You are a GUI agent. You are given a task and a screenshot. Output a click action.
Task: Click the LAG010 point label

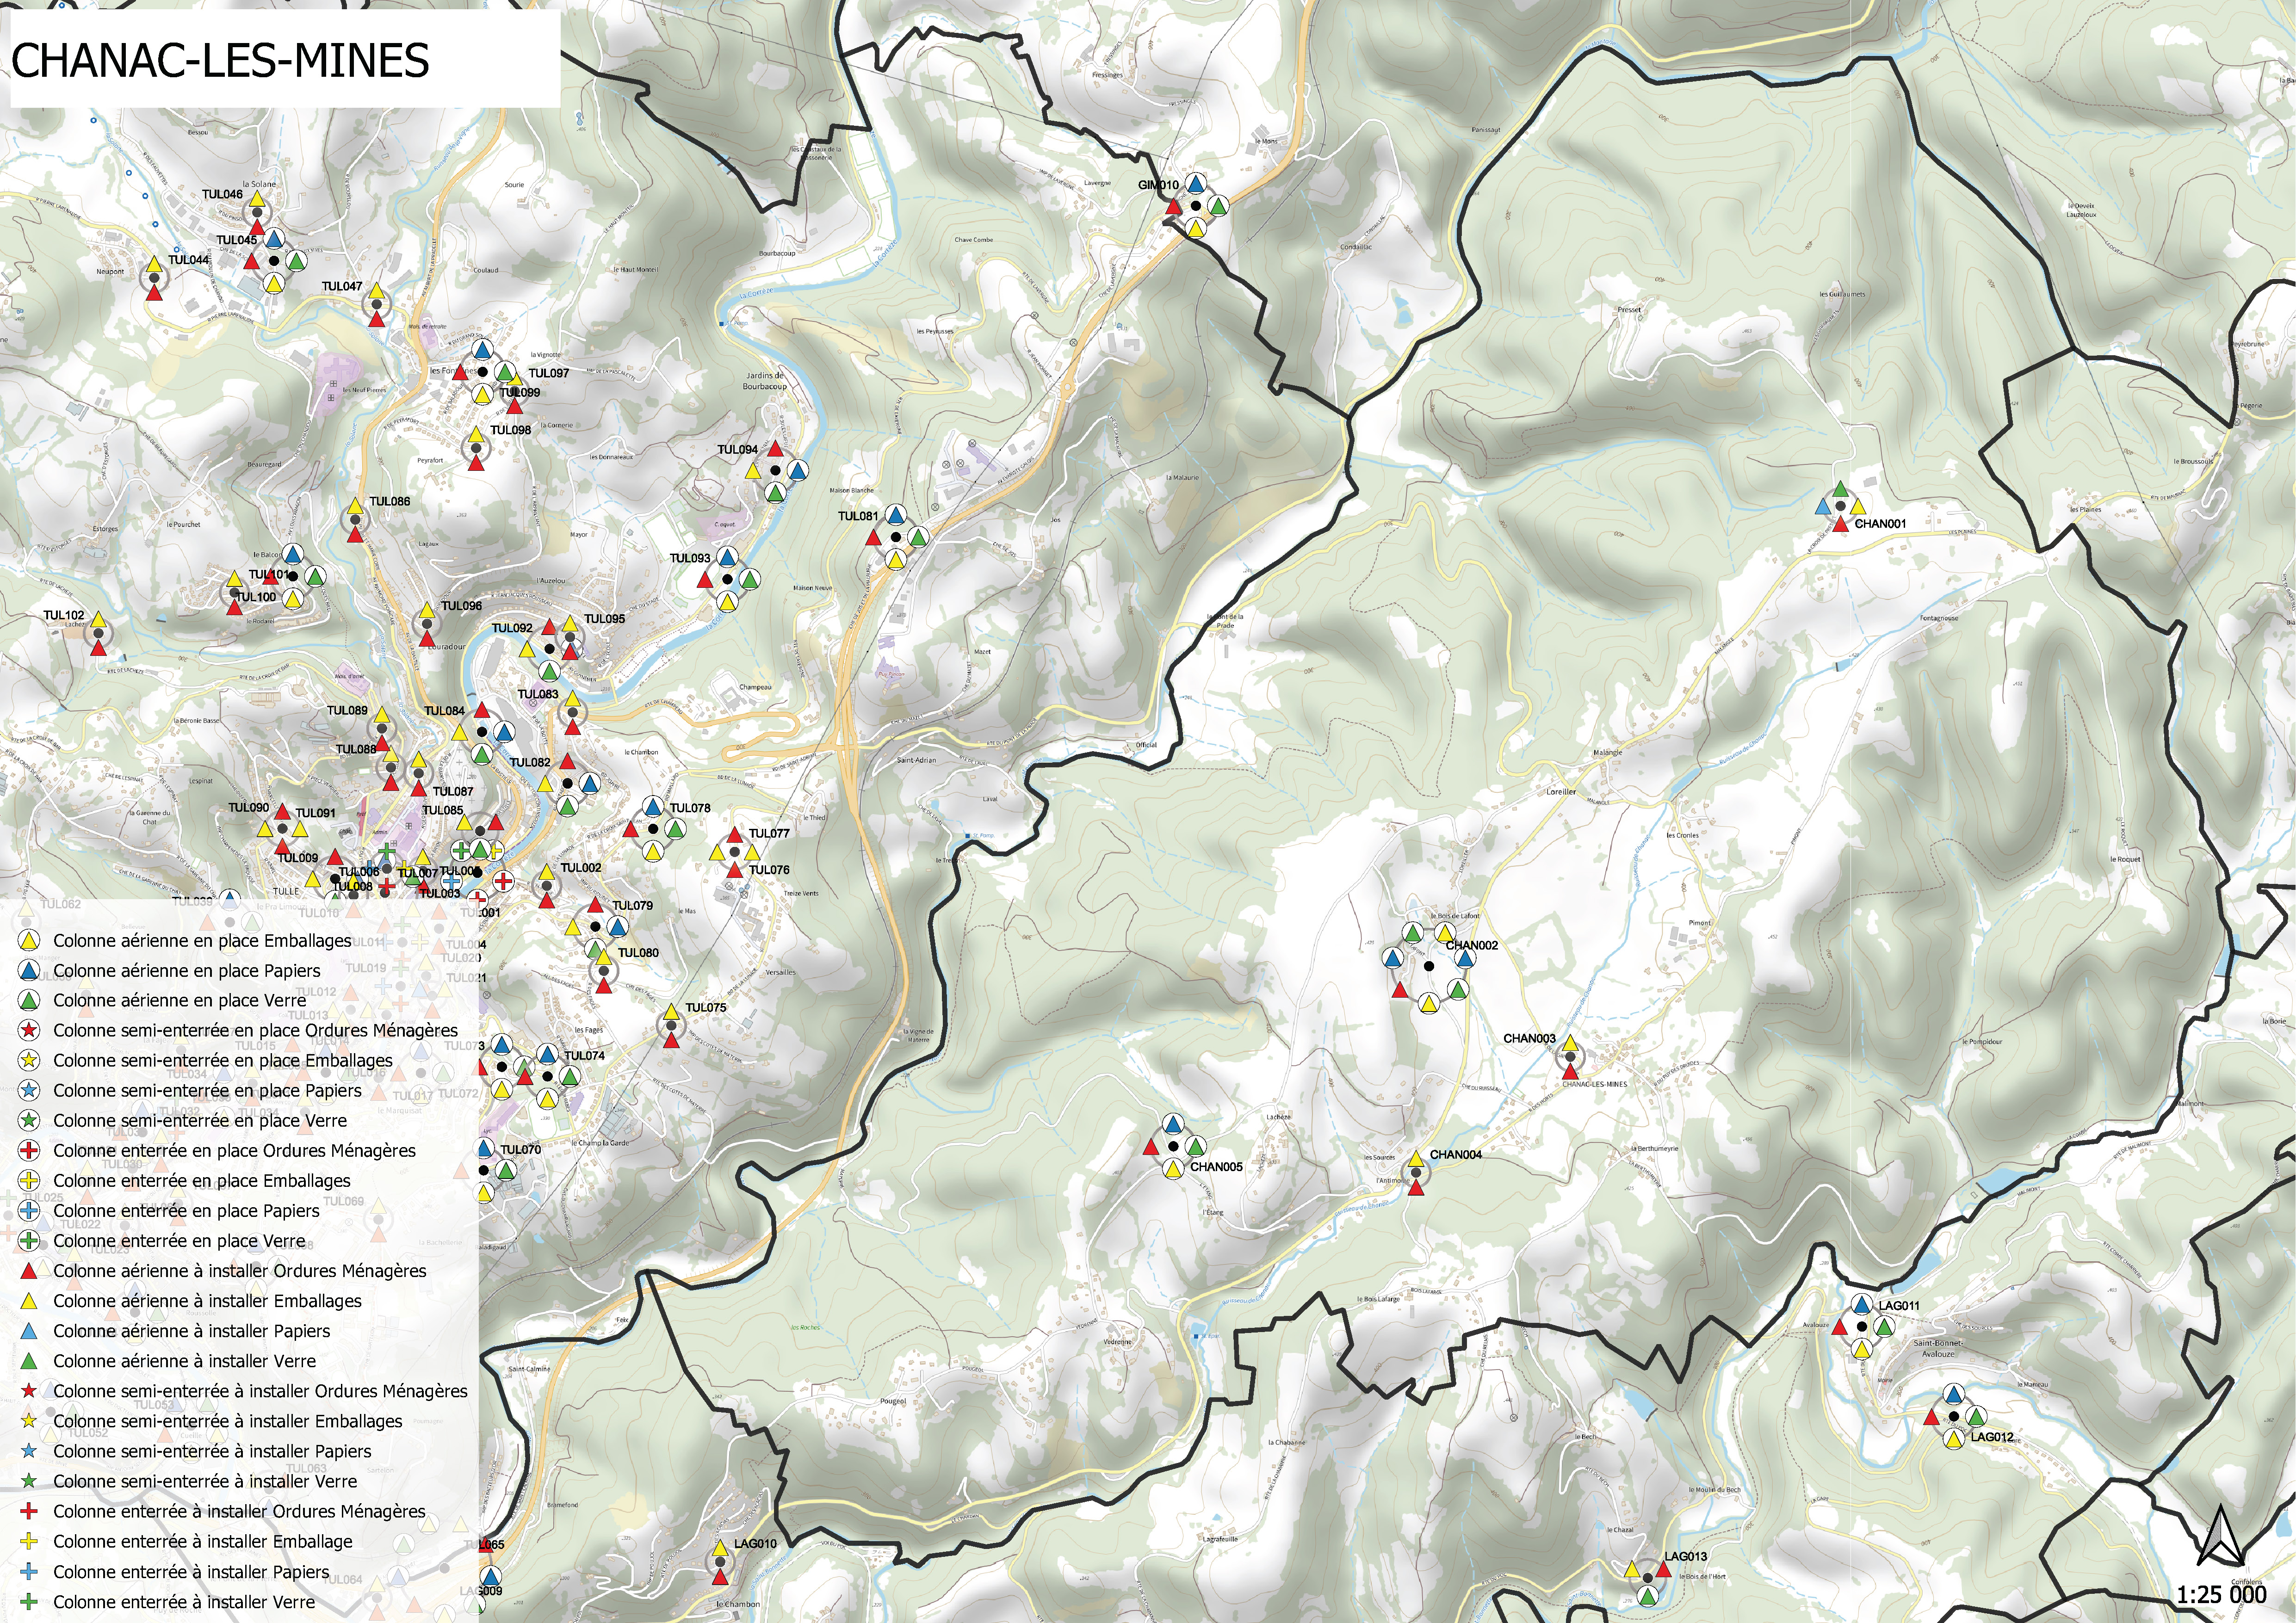click(755, 1543)
